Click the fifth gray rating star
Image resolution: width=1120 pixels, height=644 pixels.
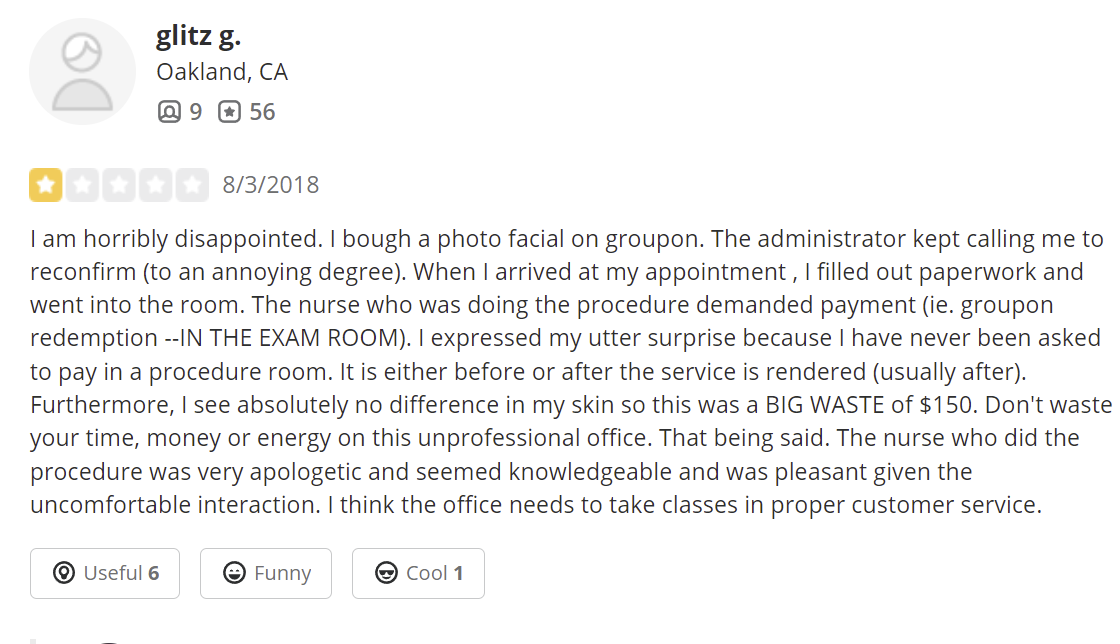(192, 185)
